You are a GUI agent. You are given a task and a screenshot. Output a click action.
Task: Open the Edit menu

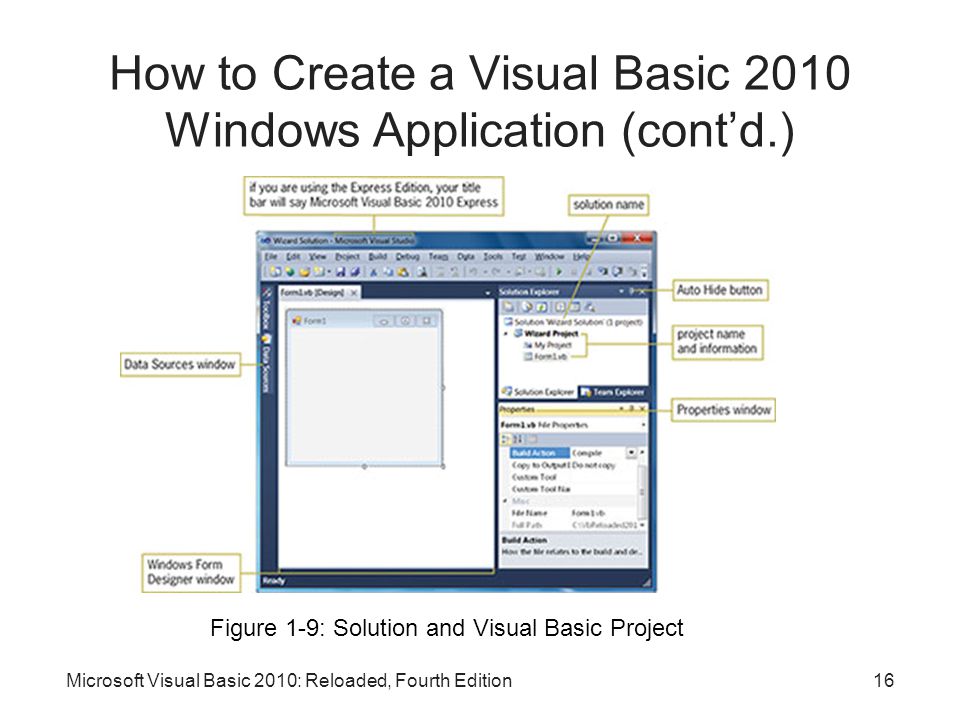(293, 257)
